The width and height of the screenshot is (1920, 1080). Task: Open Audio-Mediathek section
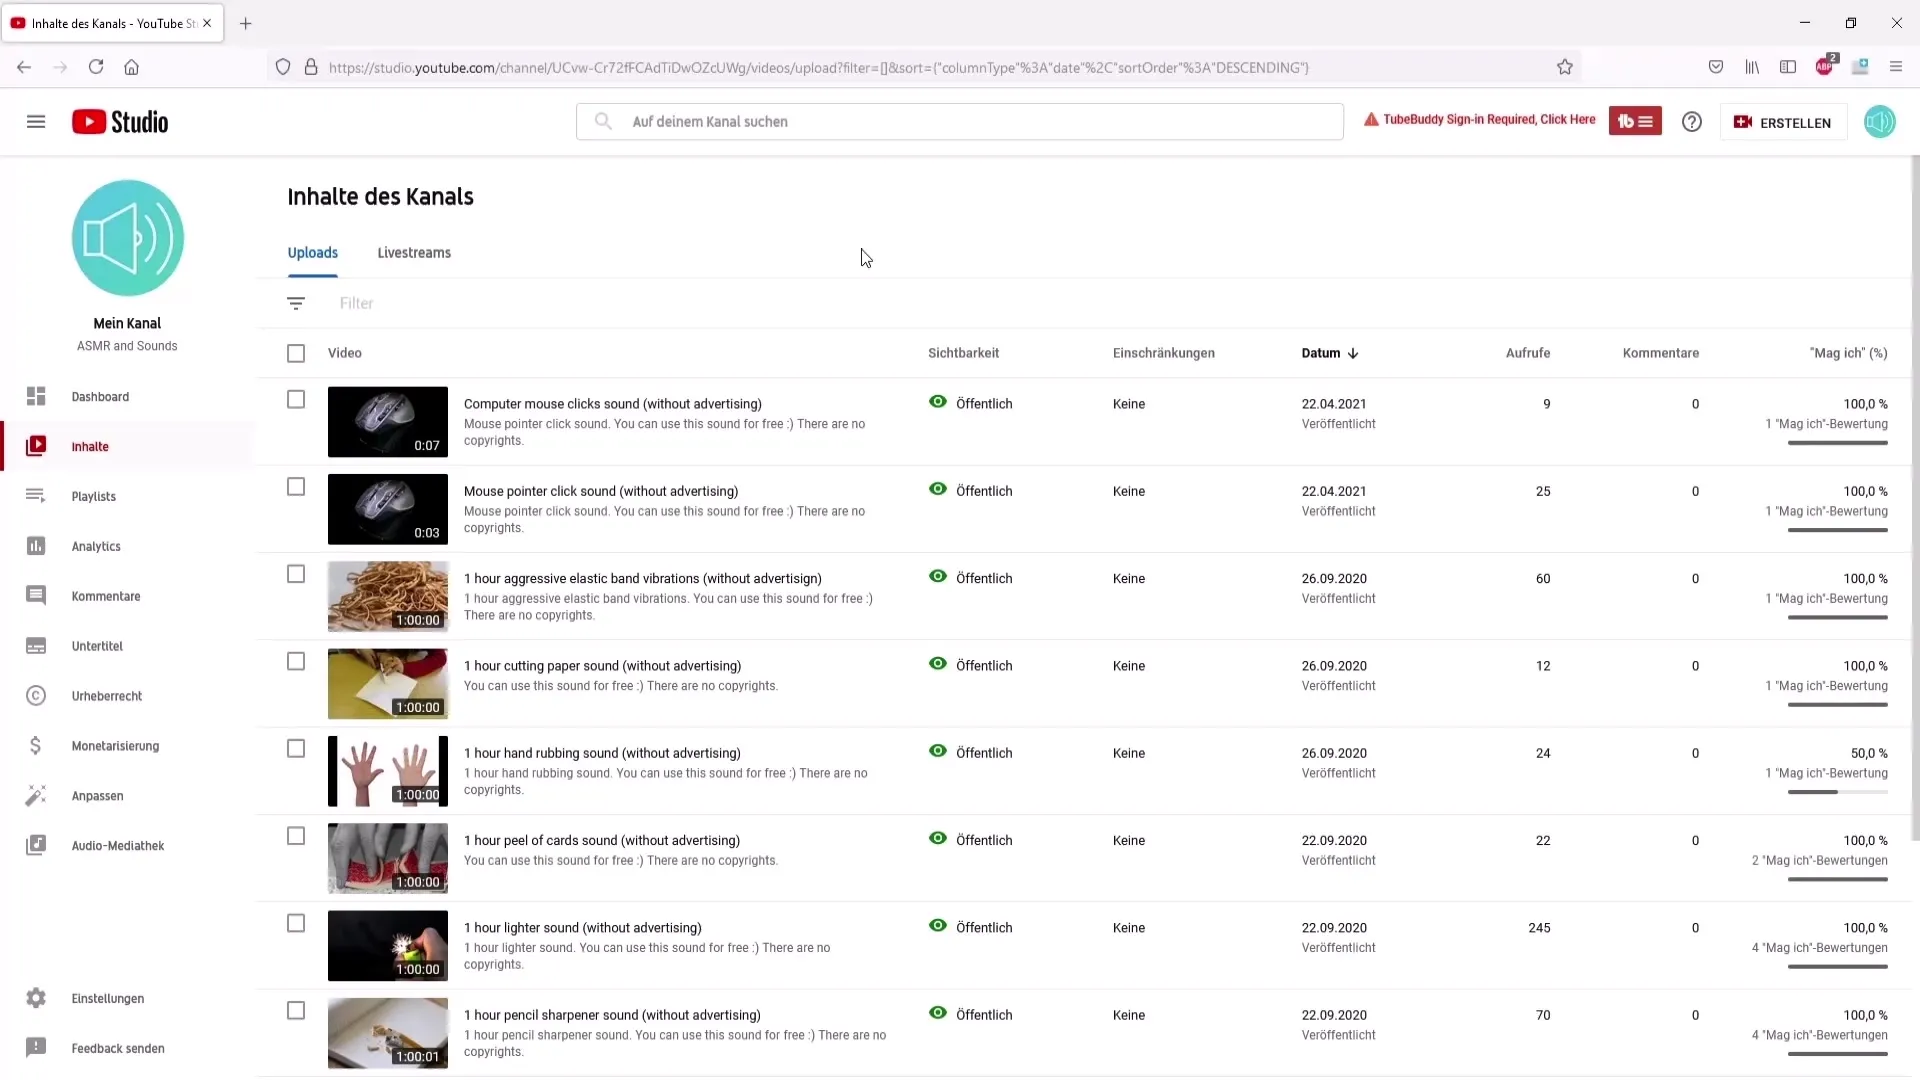tap(117, 845)
